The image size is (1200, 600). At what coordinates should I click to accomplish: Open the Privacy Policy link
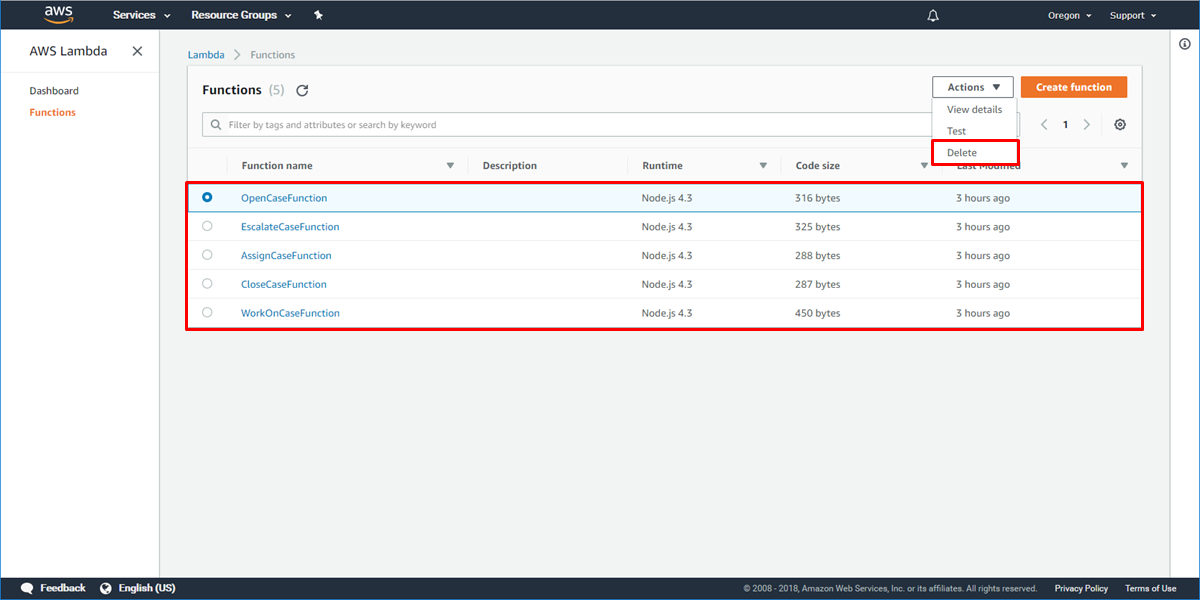[x=1081, y=588]
